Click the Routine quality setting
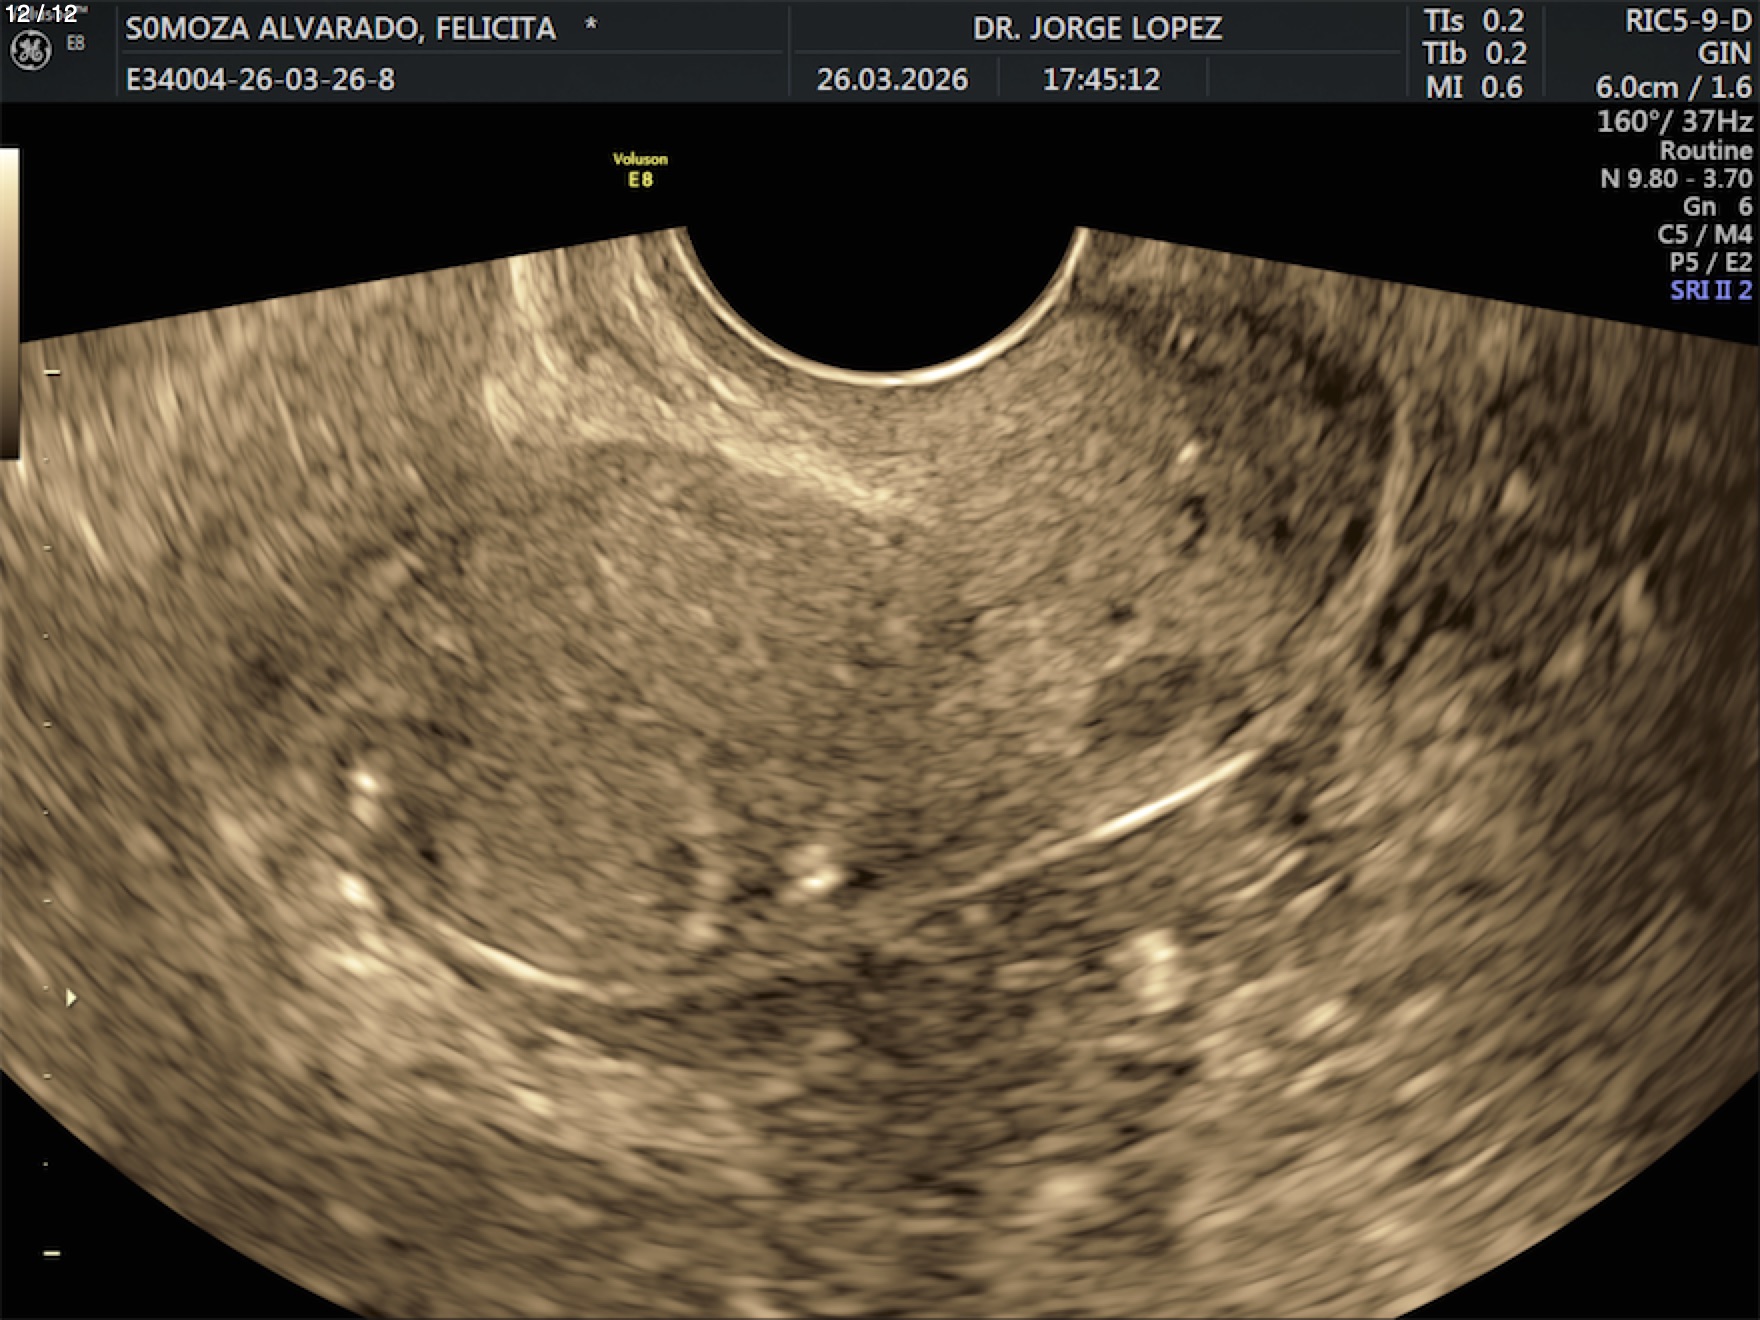The width and height of the screenshot is (1760, 1320). 1705,150
